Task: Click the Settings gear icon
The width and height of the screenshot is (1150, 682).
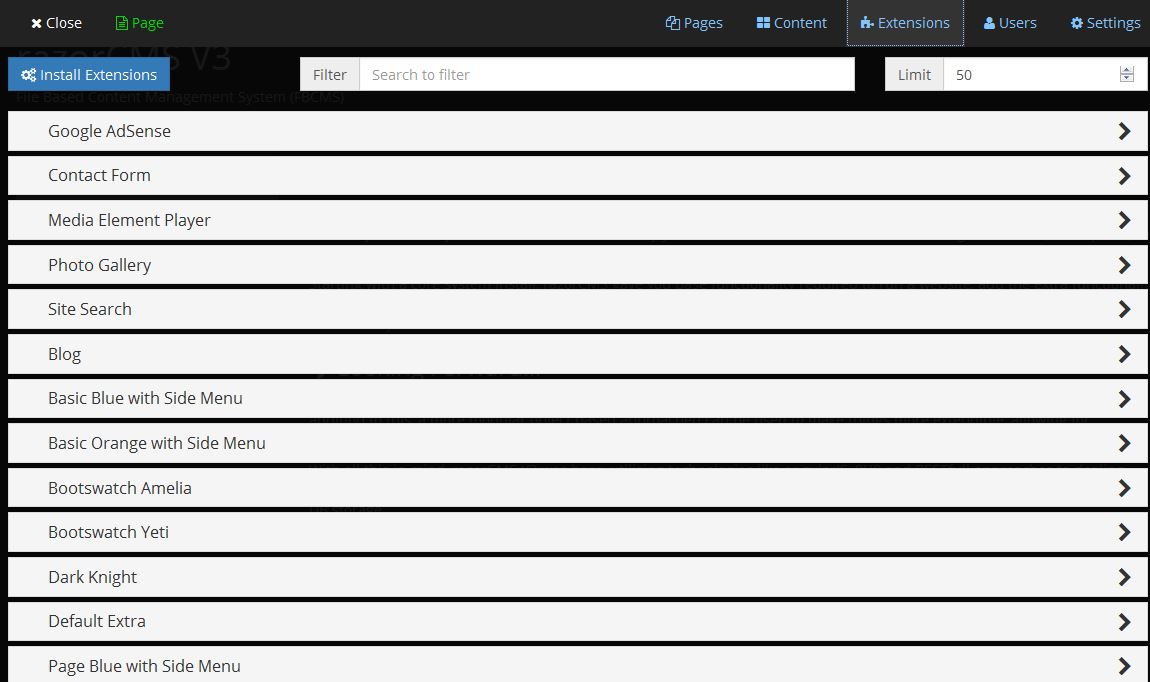Action: pos(1077,23)
